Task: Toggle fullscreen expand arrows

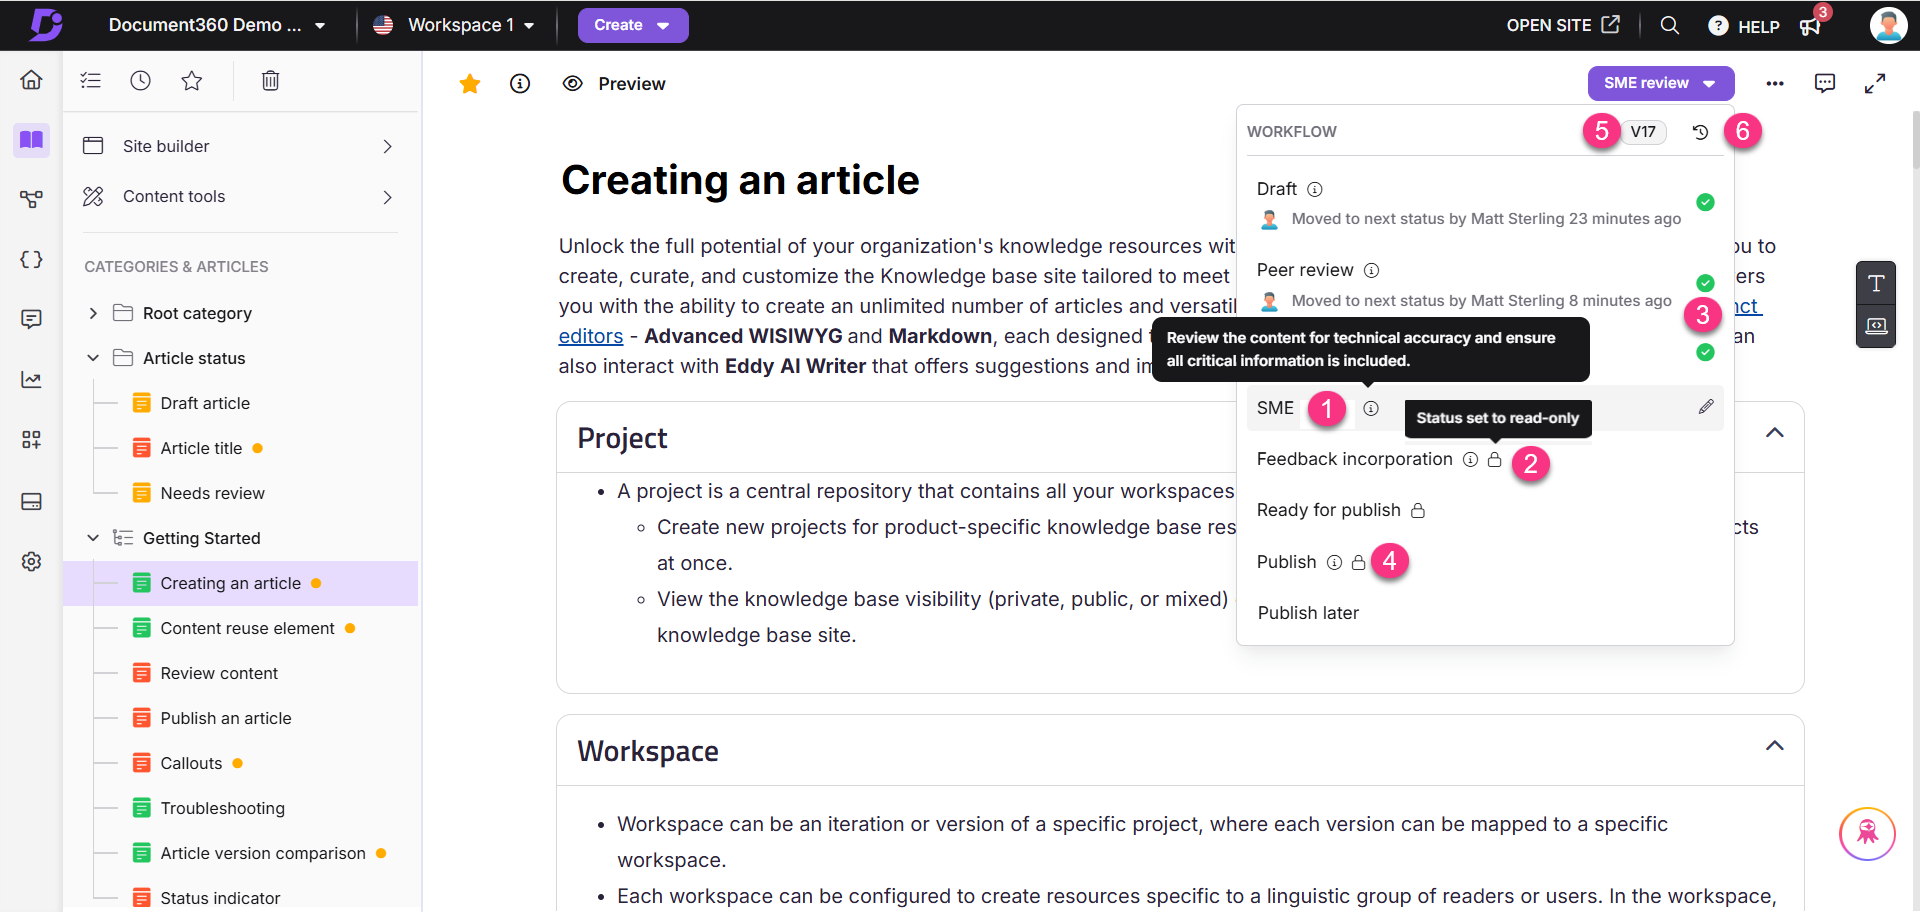Action: point(1875,84)
